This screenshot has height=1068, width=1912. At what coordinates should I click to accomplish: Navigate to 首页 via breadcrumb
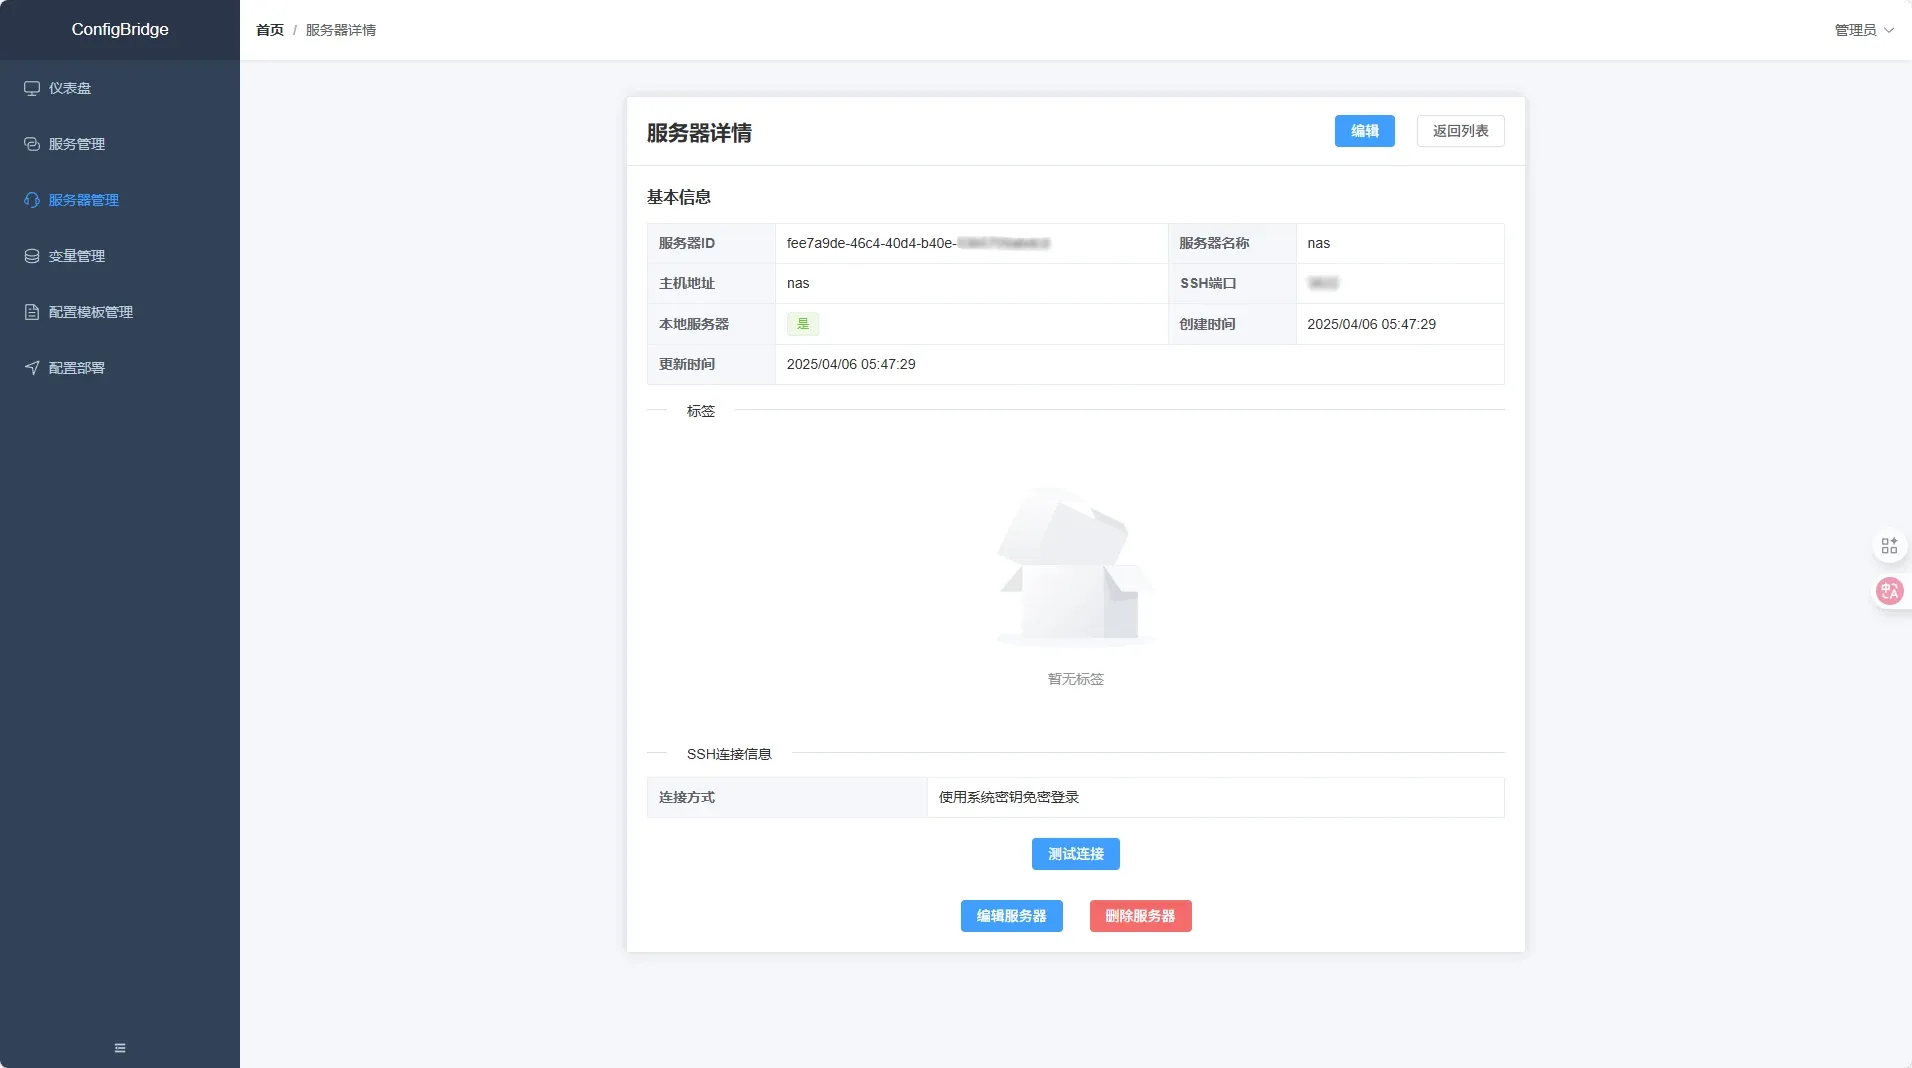(x=268, y=30)
